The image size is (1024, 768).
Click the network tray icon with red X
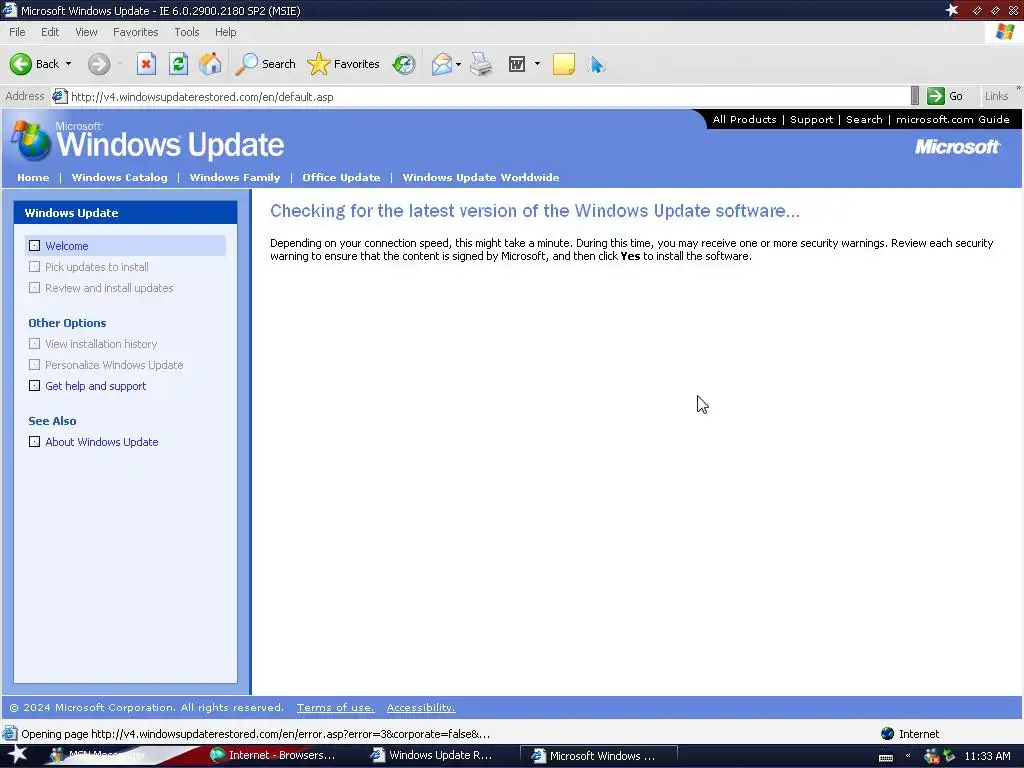[x=931, y=756]
